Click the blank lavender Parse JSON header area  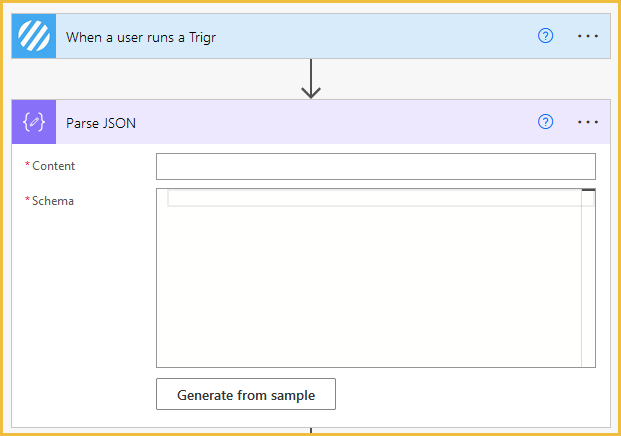tap(337, 122)
